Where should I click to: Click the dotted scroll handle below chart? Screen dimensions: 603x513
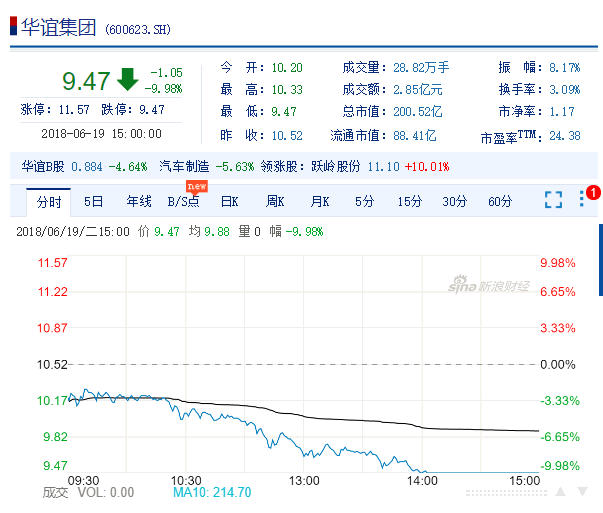pyautogui.click(x=506, y=493)
